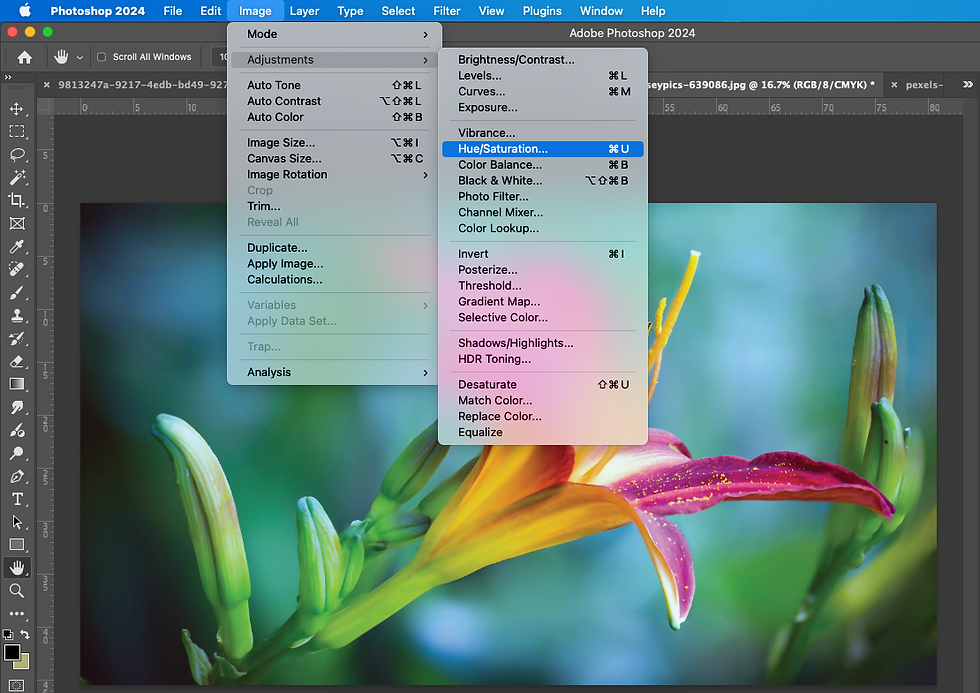Choose Hue/Saturation... adjustment
Image resolution: width=980 pixels, height=693 pixels.
point(542,149)
